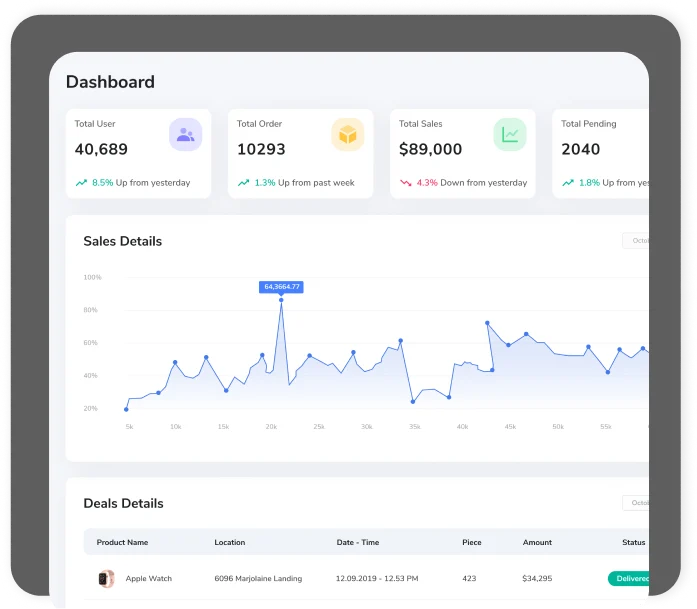Open the Deals Details month dropdown

pos(636,503)
